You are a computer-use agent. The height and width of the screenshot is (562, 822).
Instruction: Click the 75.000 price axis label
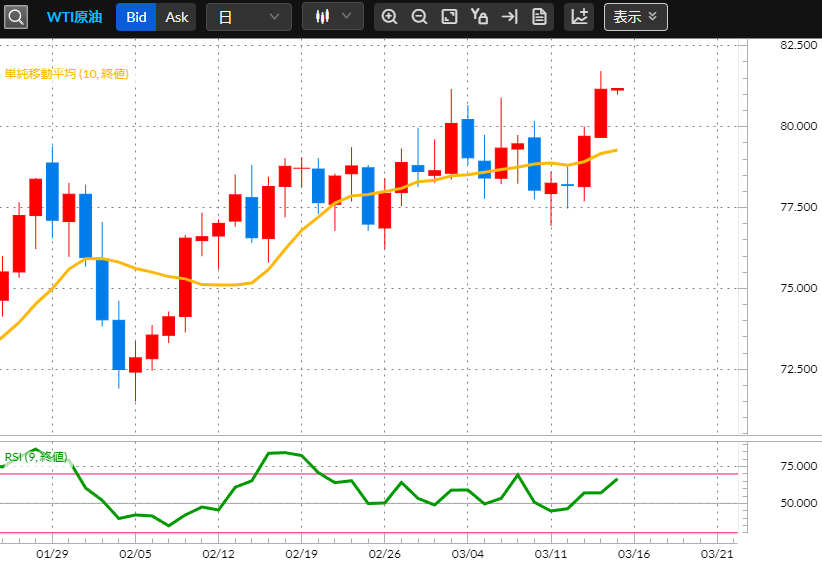[x=798, y=288]
